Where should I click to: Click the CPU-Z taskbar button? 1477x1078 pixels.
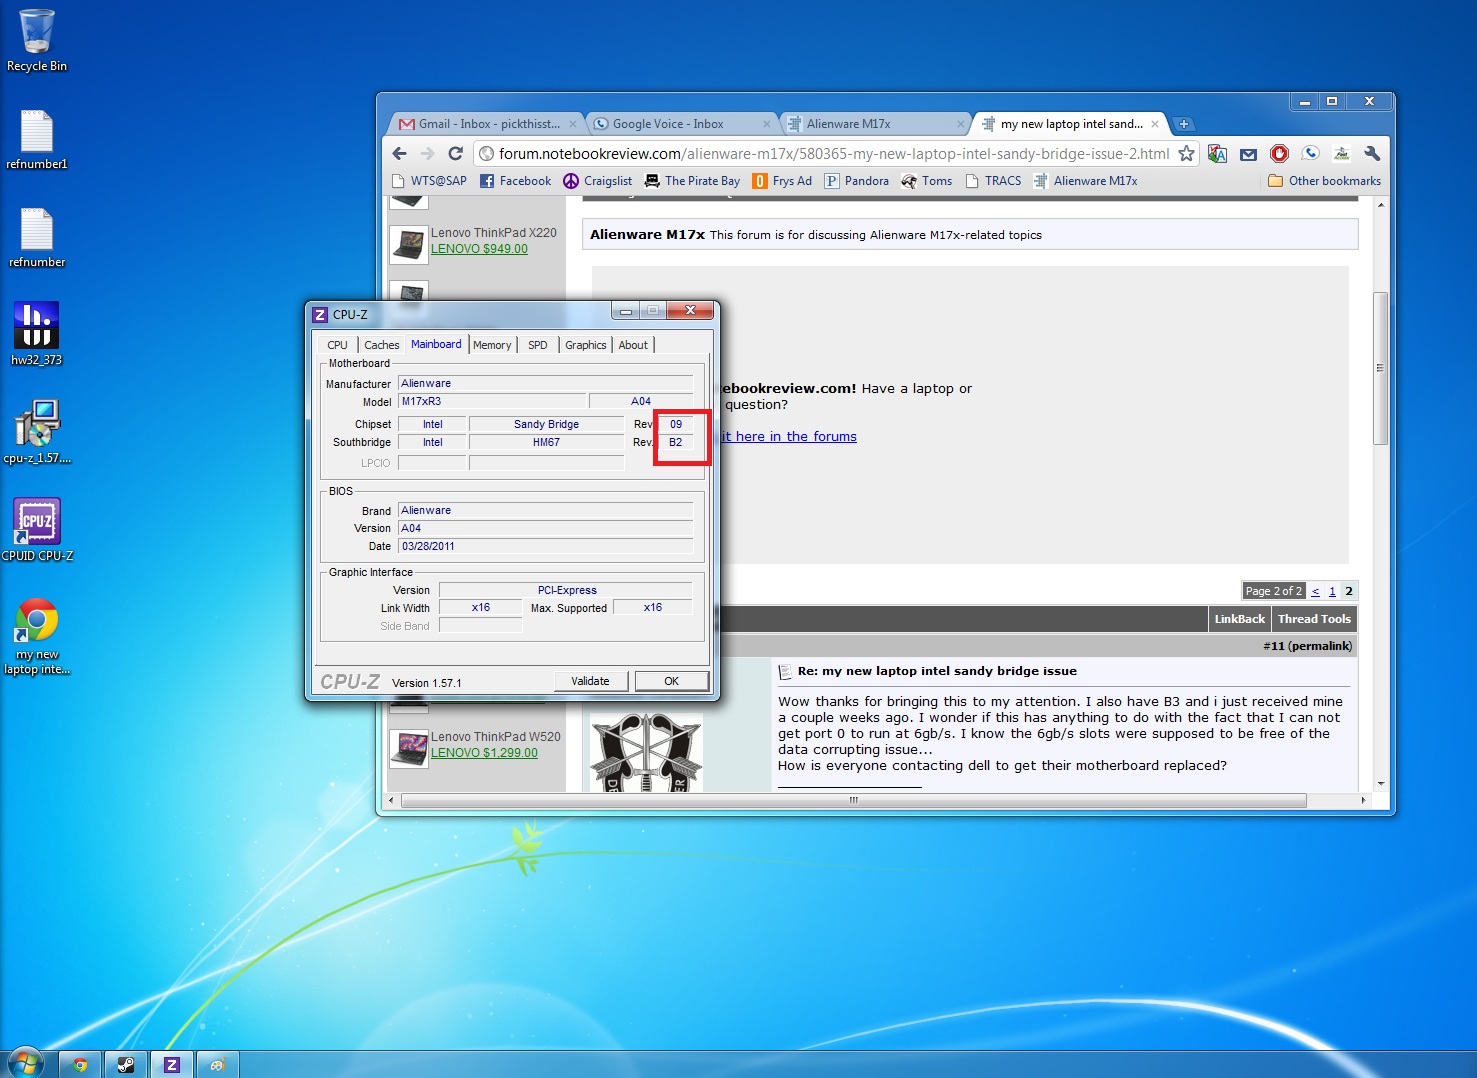[x=171, y=1065]
